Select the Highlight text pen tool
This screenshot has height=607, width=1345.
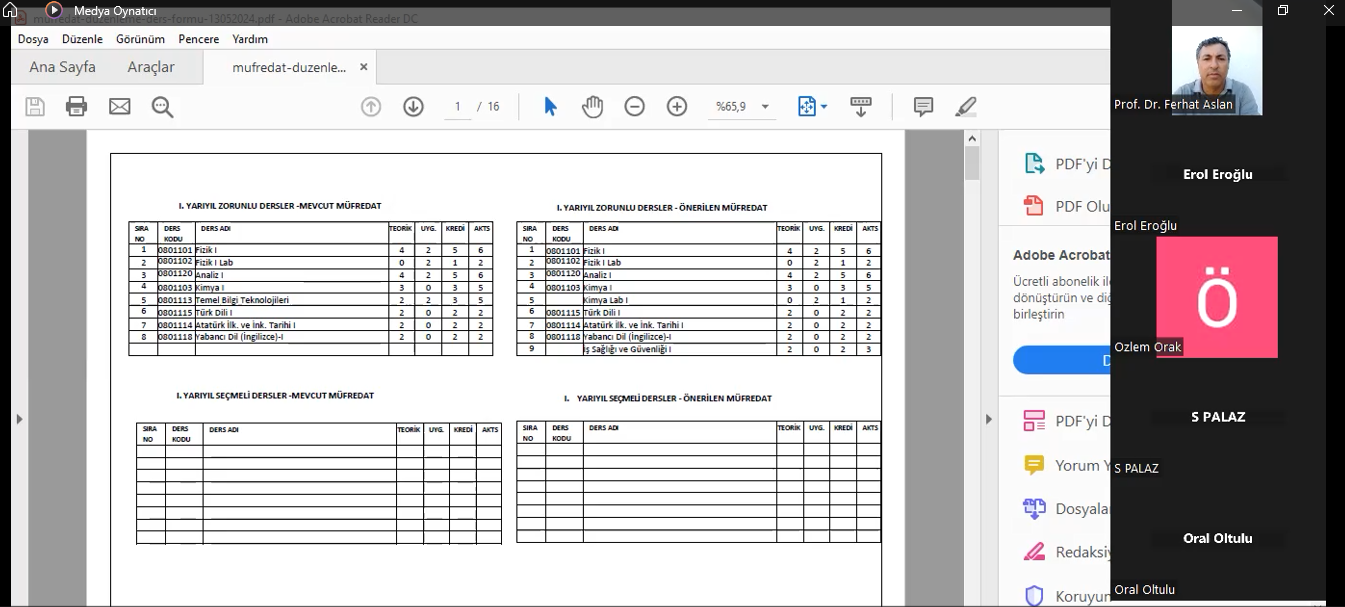click(x=965, y=106)
